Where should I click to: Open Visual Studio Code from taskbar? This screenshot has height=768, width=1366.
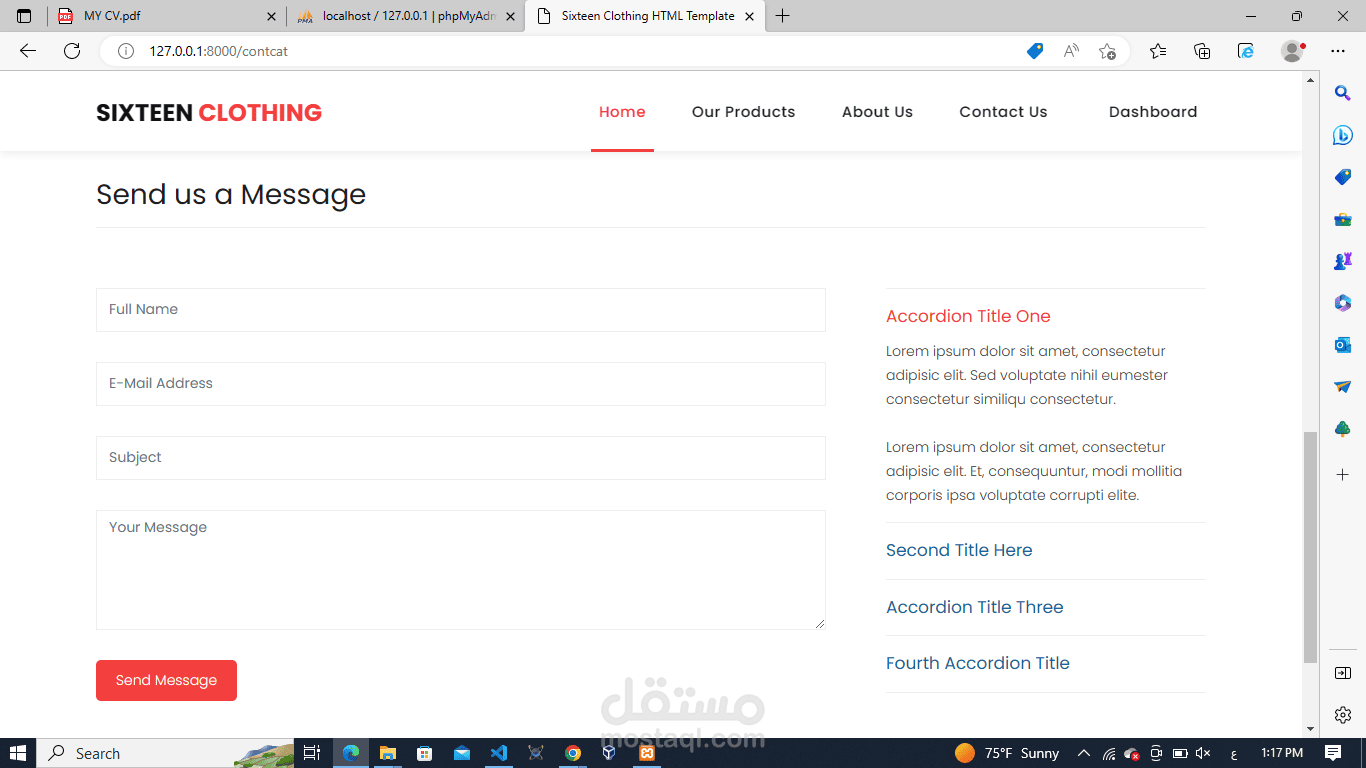(x=499, y=753)
